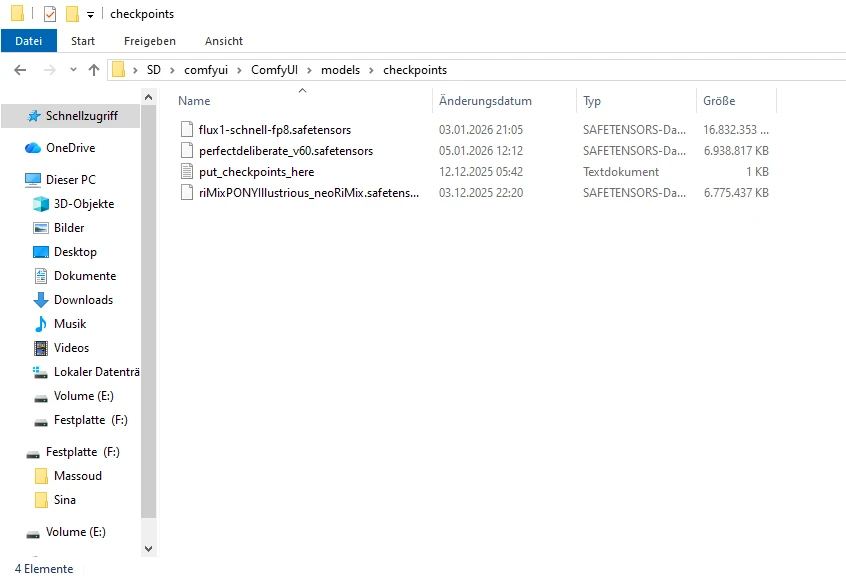Screen dimensions: 846x577
Task: Select the put_checkpoints_here text document
Action: click(x=256, y=172)
